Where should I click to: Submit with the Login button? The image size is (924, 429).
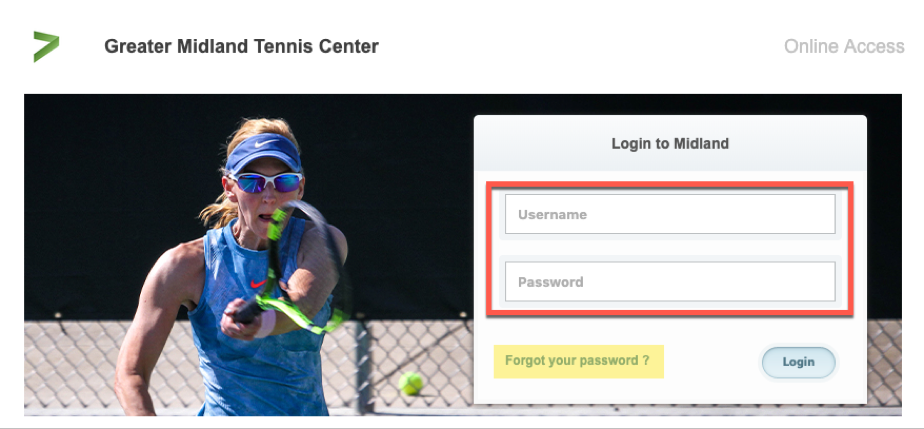coord(798,362)
